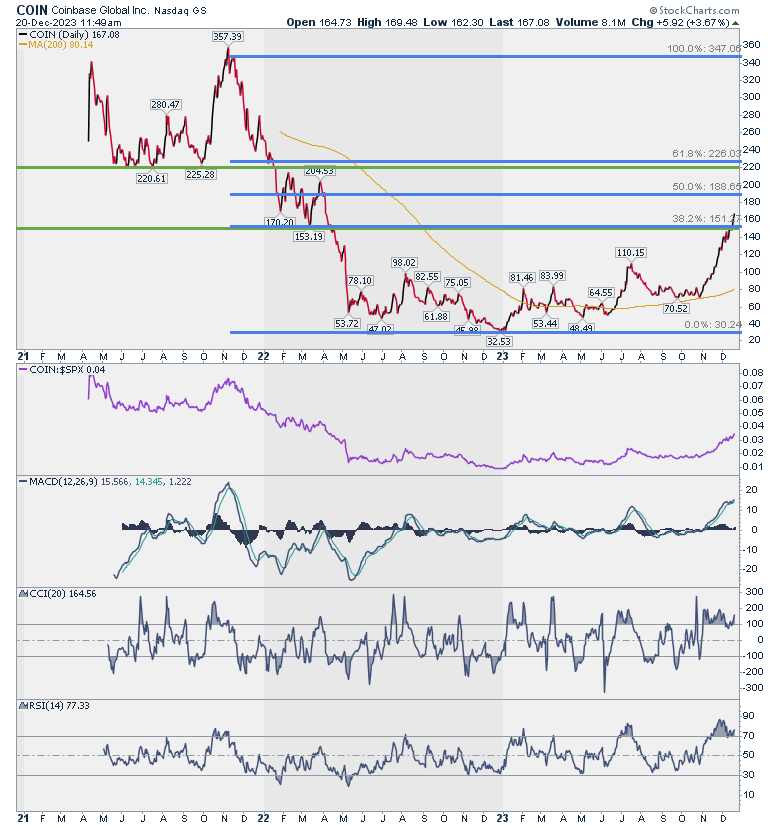
Task: Click the 220.61 low price label
Action: pyautogui.click(x=152, y=178)
